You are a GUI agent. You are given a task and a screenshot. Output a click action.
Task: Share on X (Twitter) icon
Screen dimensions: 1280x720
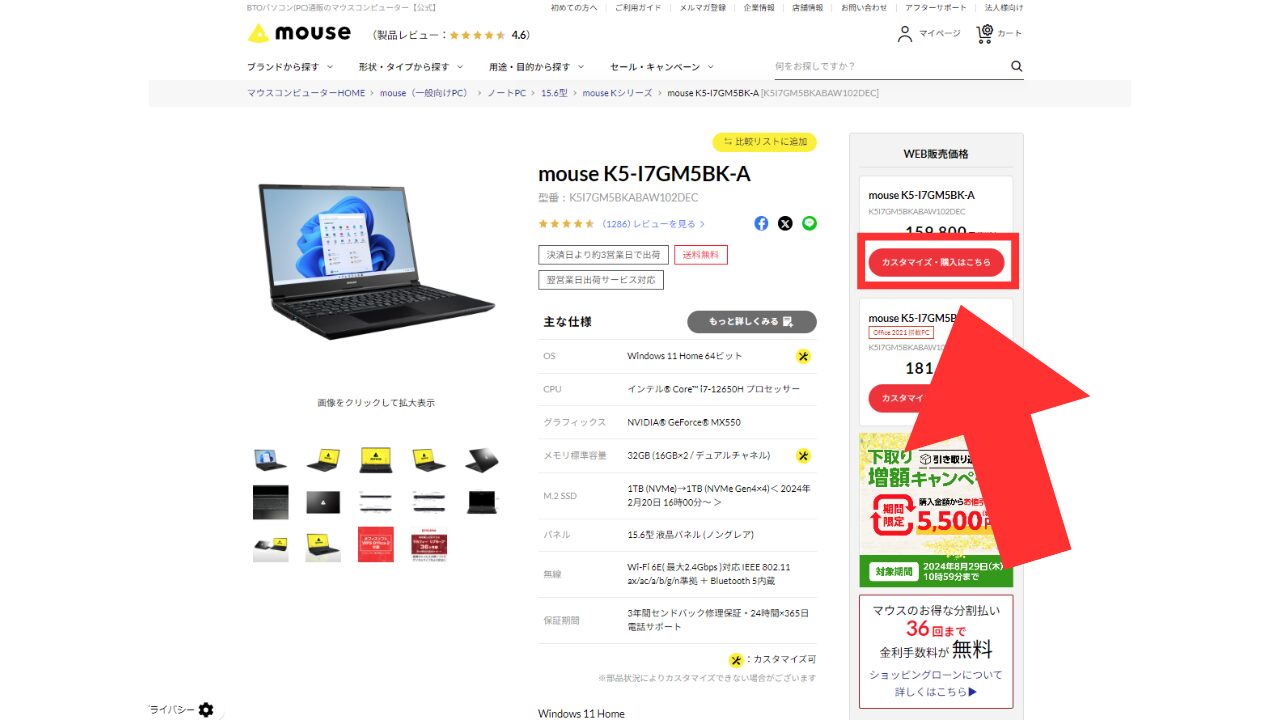coord(785,223)
